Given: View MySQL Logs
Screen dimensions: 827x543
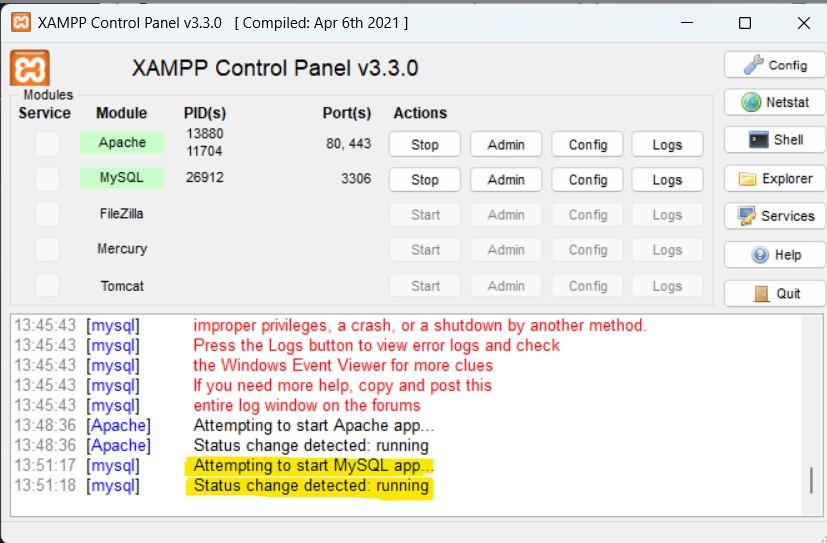Looking at the screenshot, I should [x=667, y=180].
